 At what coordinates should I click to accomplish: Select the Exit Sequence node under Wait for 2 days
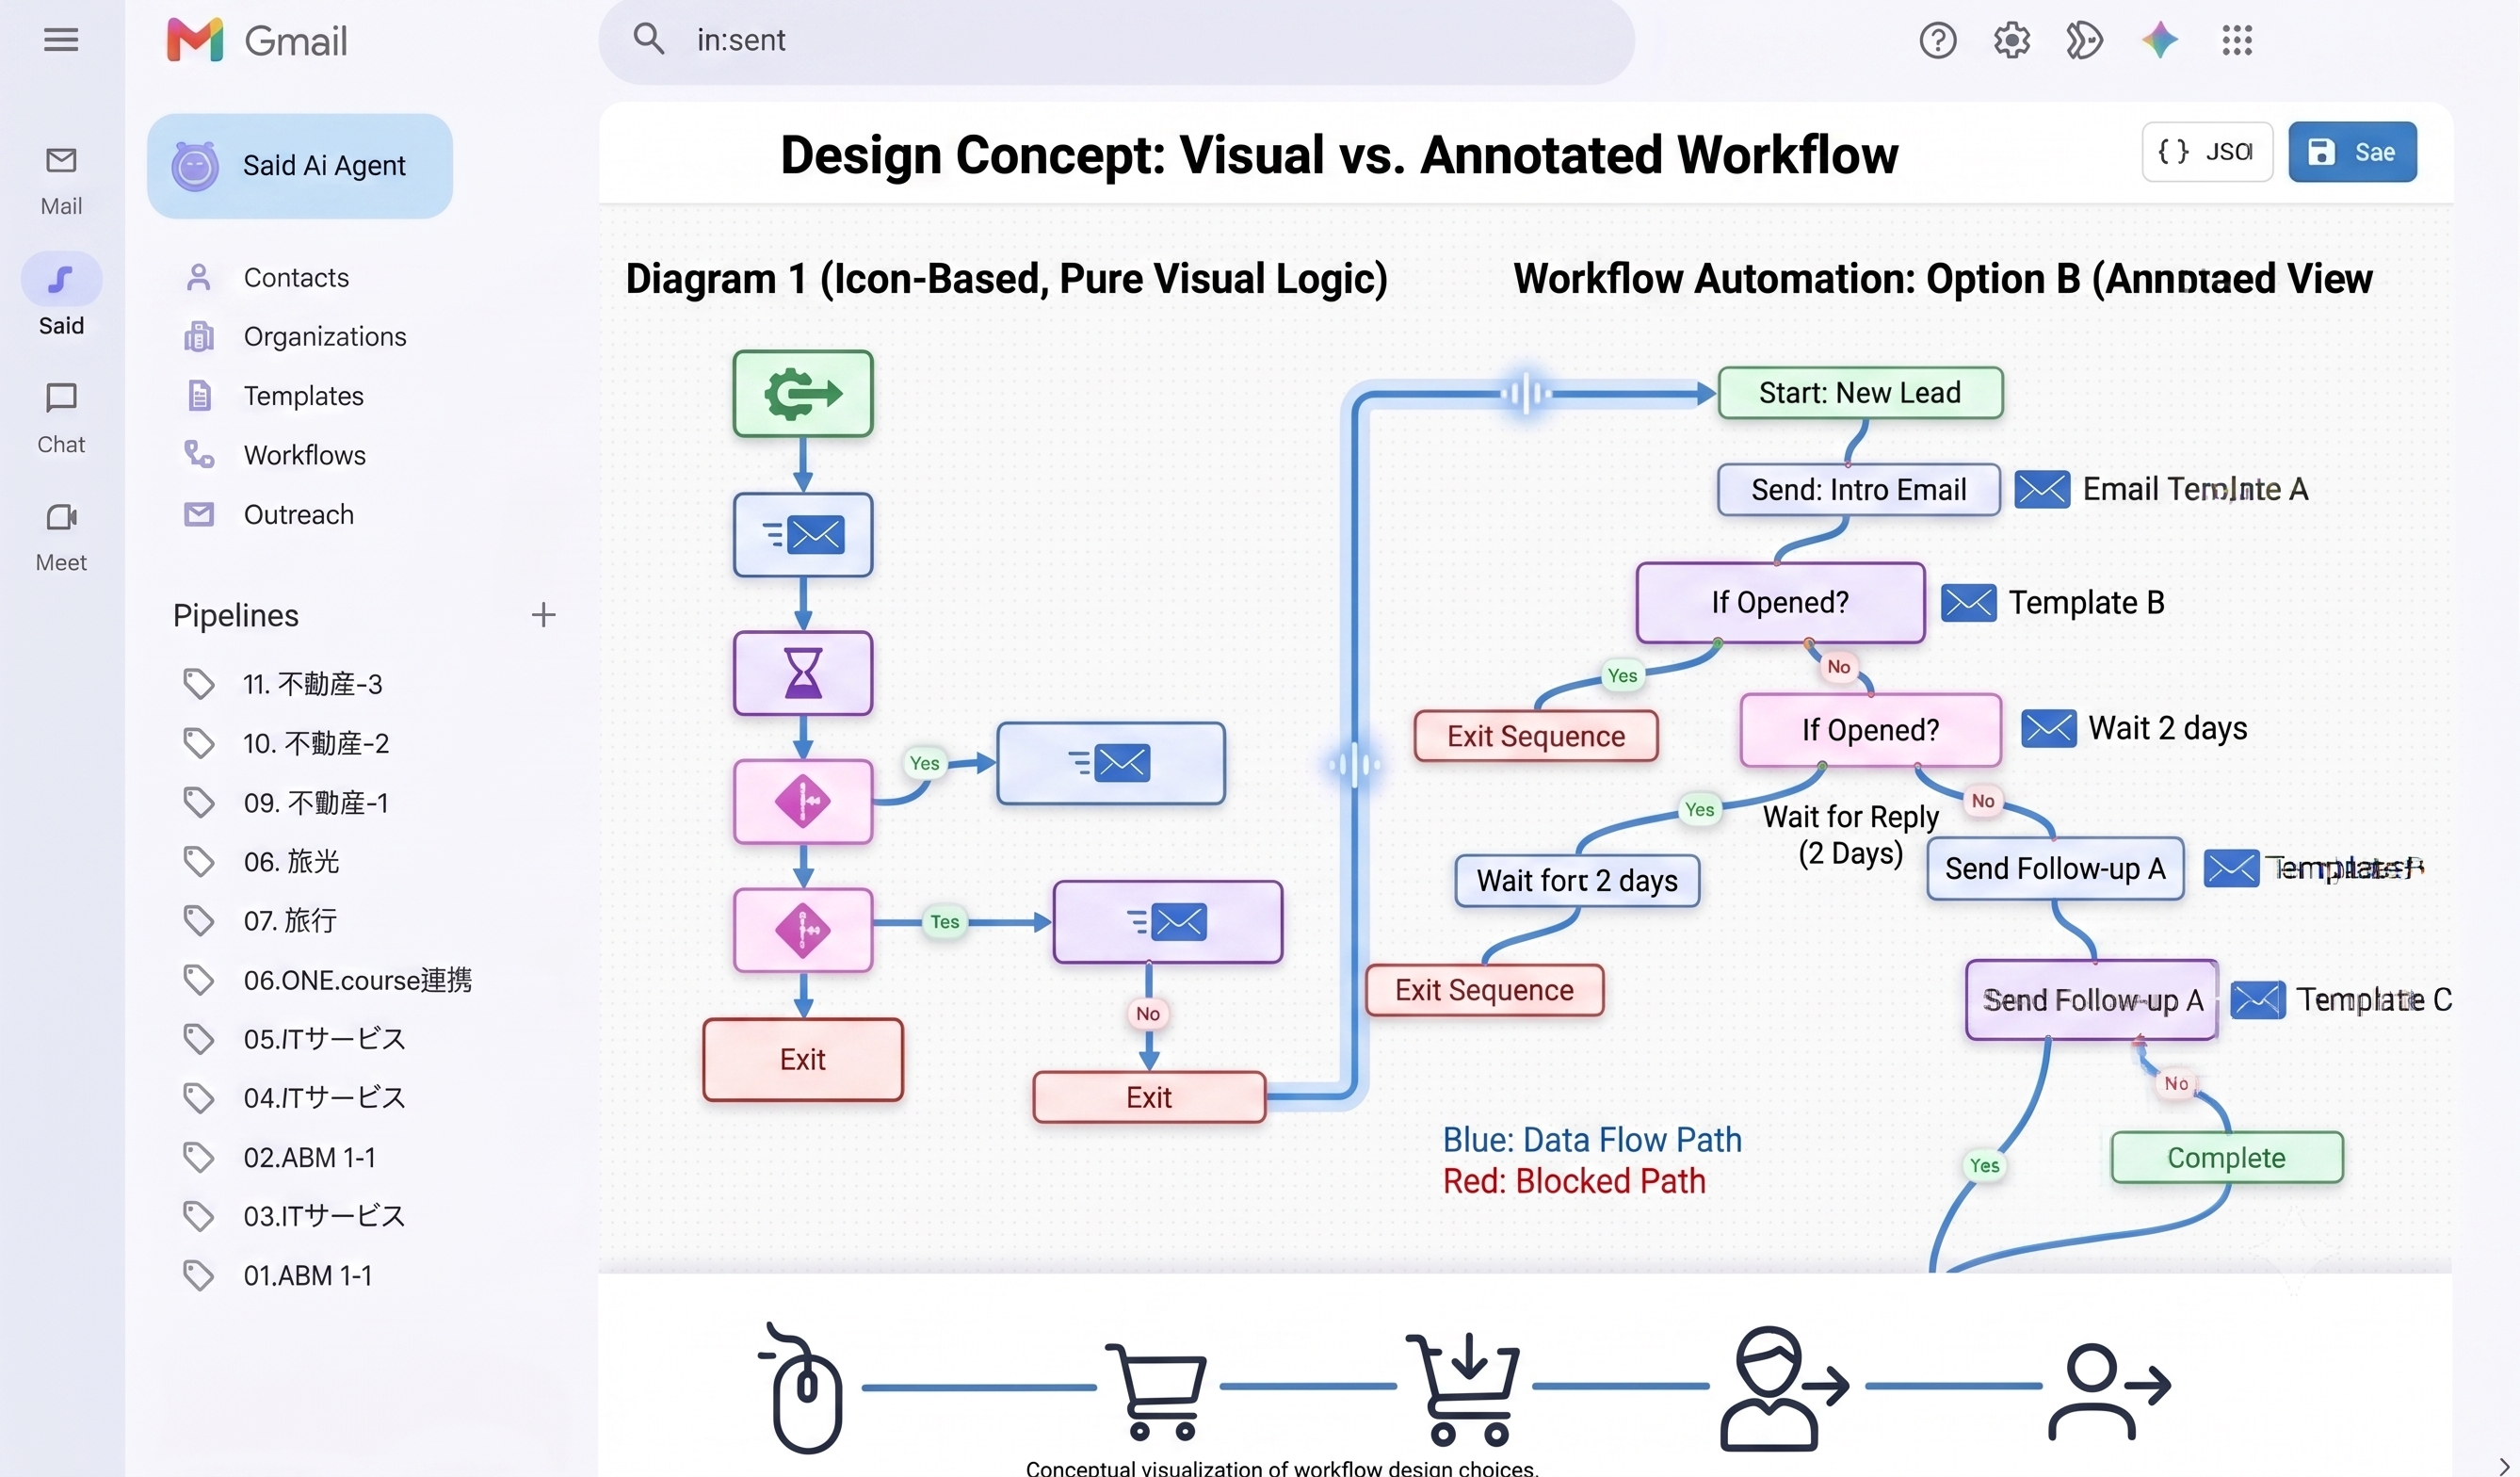(1484, 990)
